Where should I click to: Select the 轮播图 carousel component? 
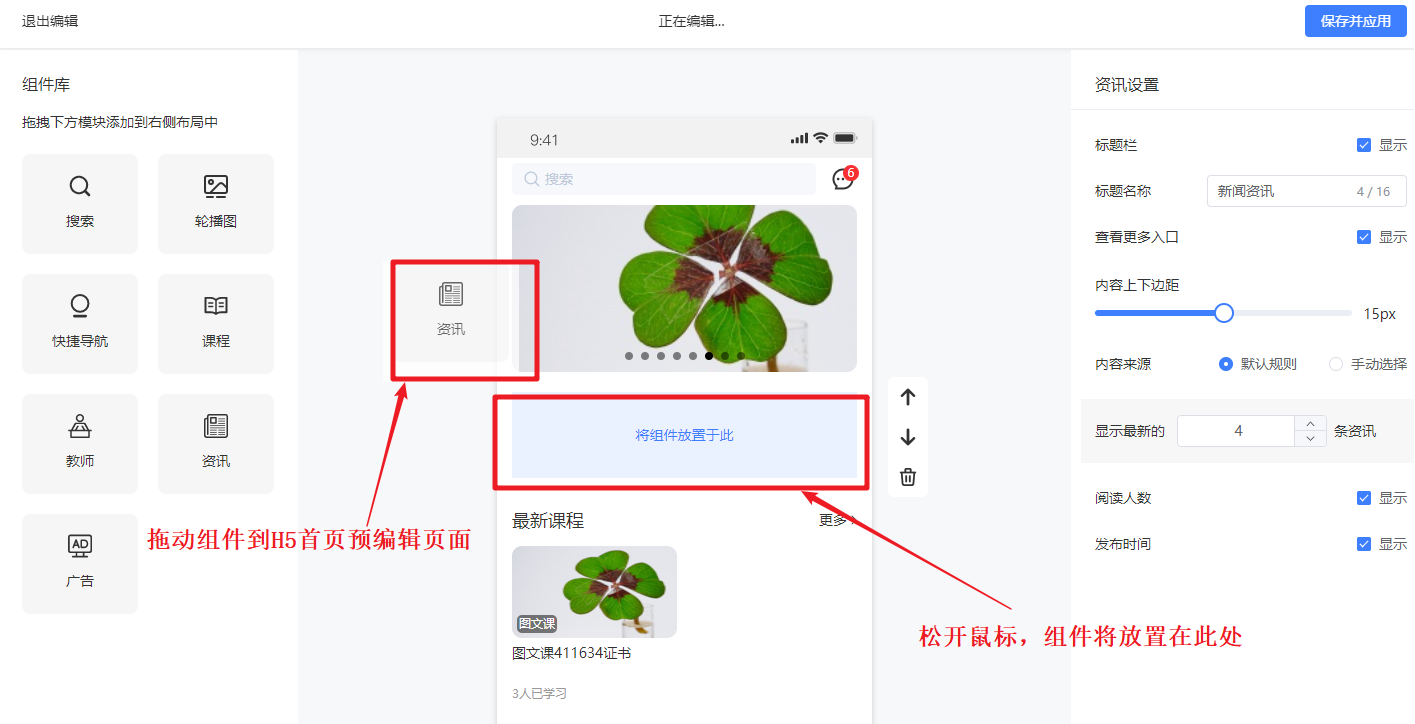click(216, 203)
